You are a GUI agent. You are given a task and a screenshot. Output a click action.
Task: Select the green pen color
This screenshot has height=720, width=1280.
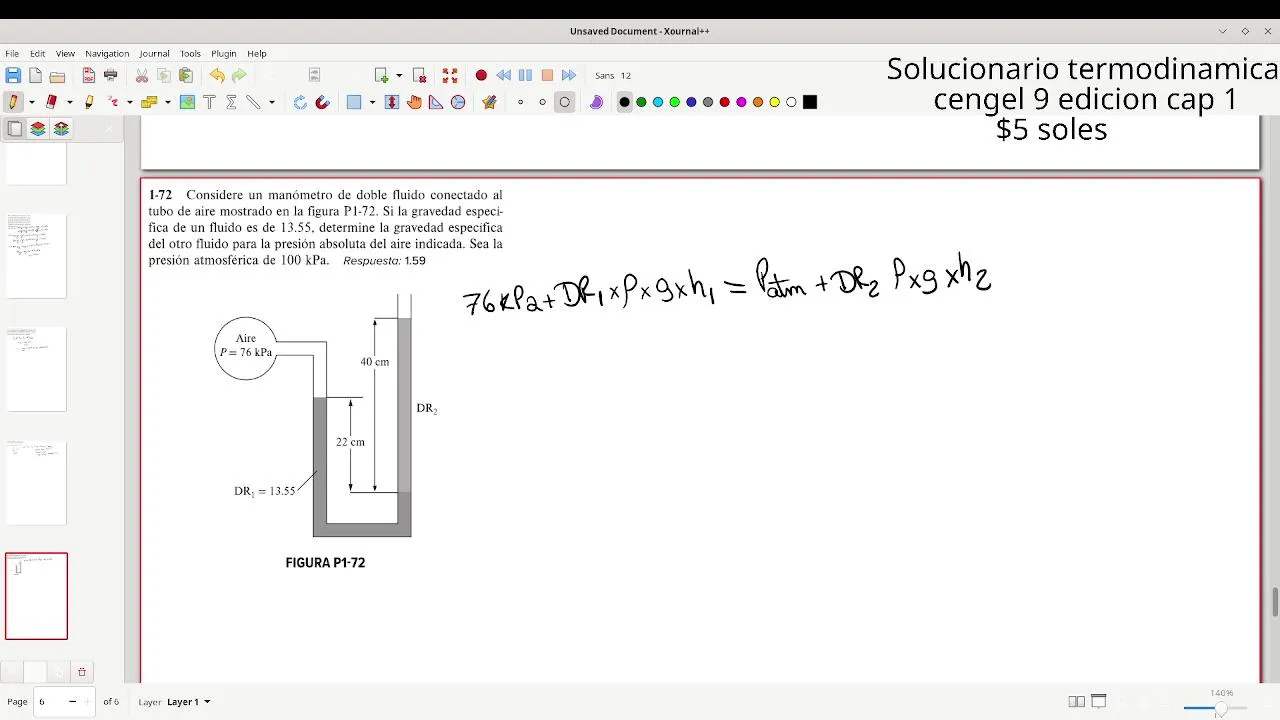click(x=641, y=102)
